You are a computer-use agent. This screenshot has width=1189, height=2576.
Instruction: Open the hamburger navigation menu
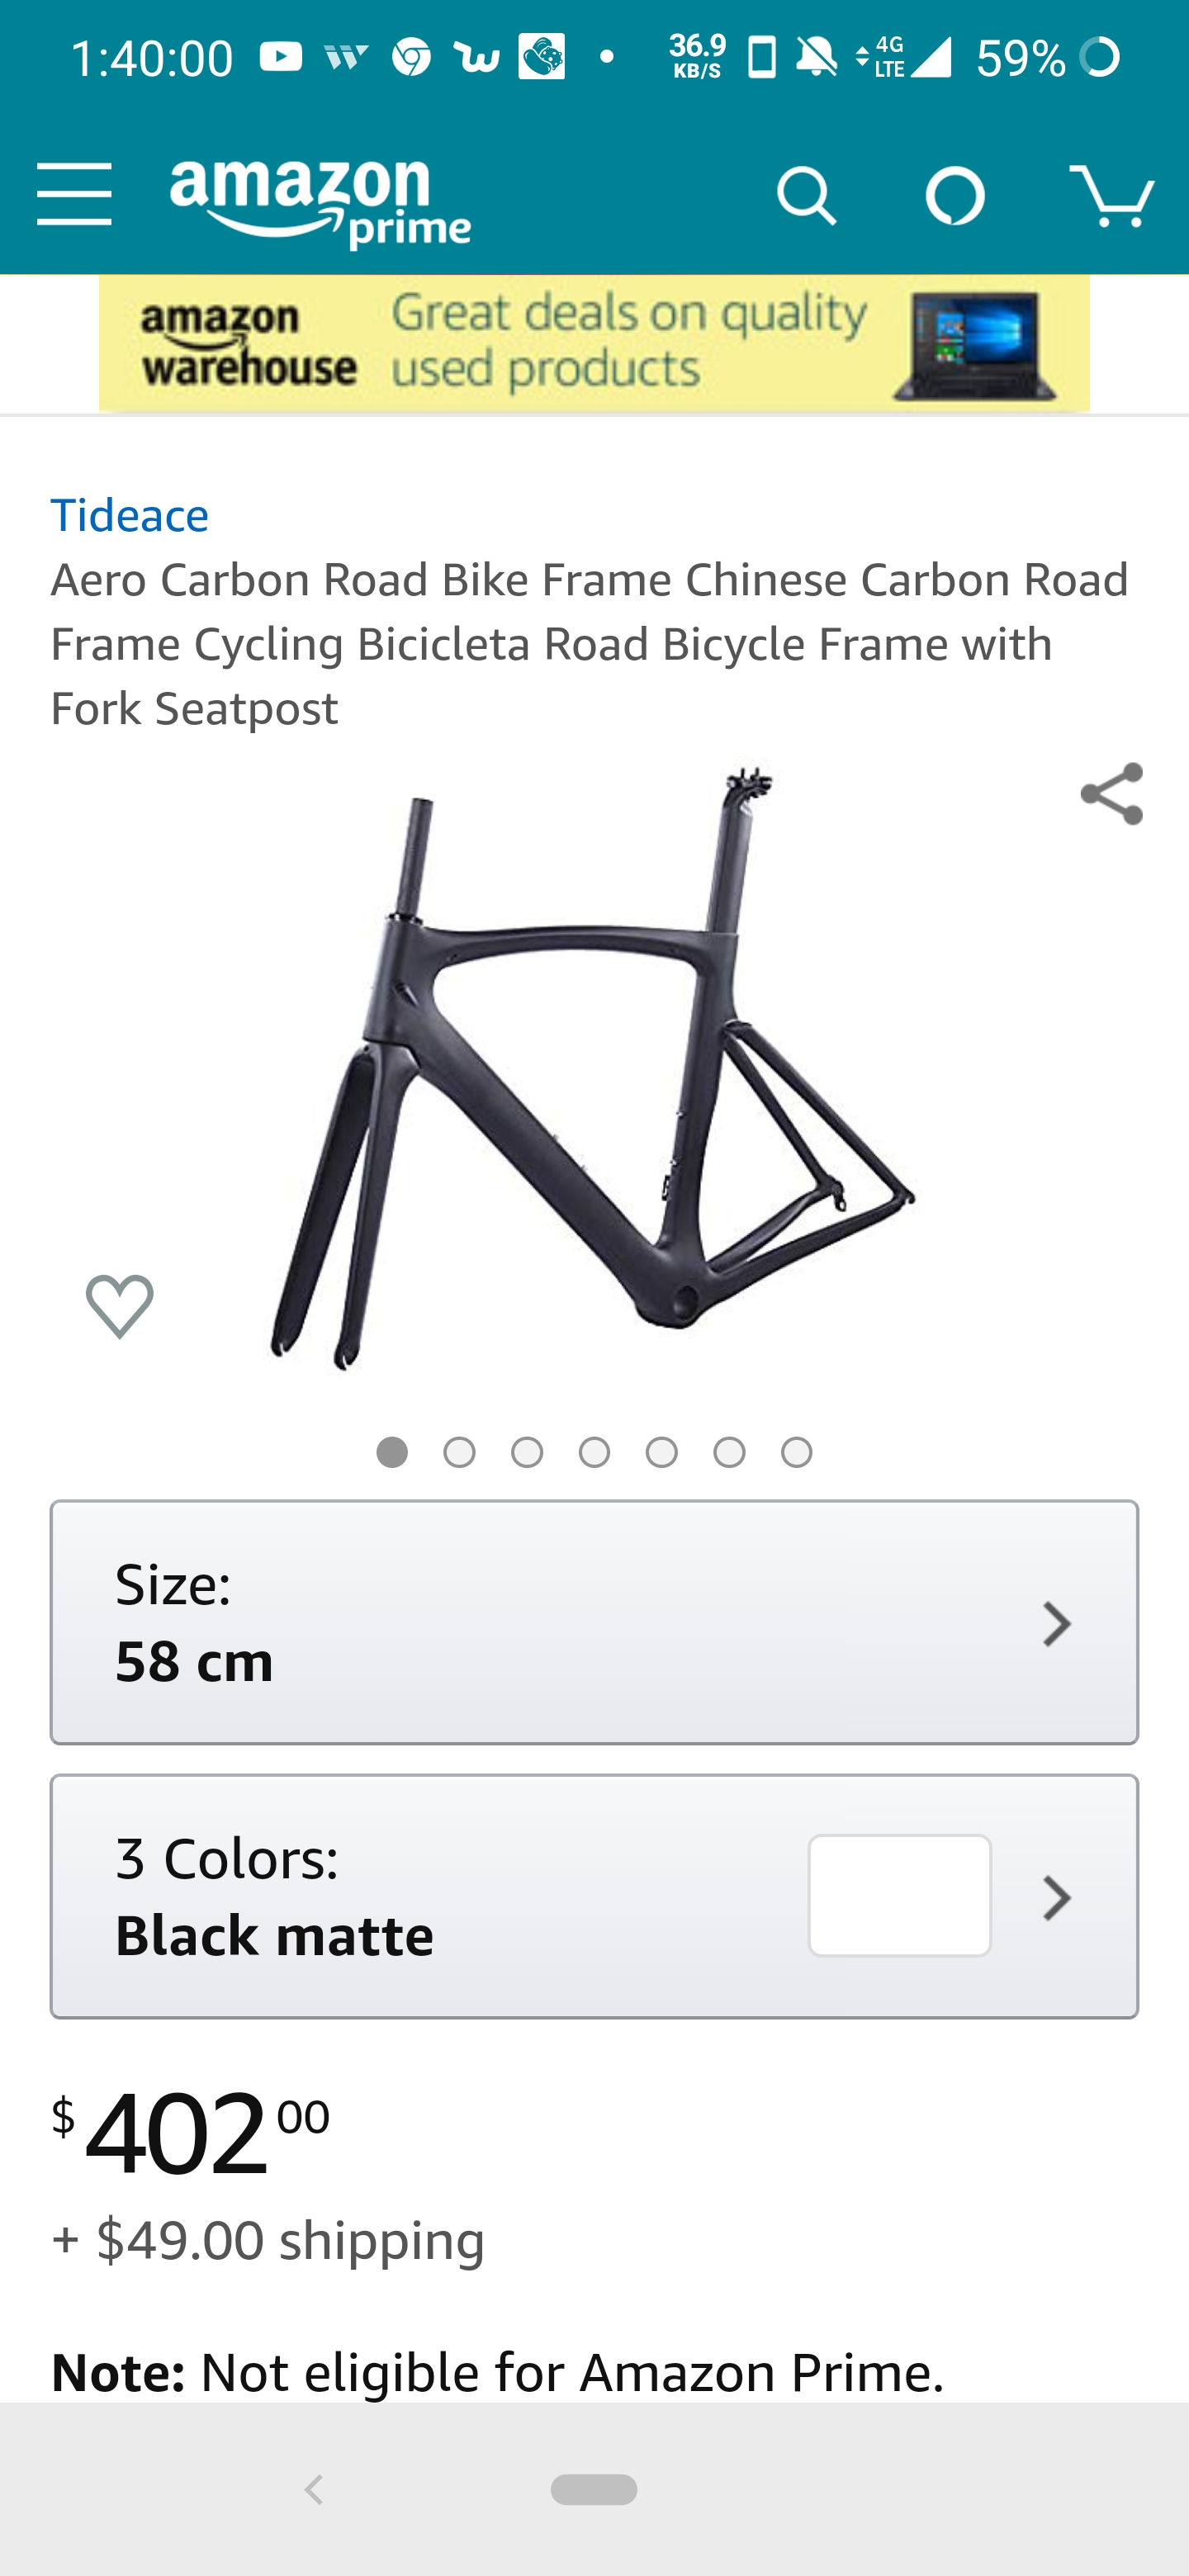pyautogui.click(x=73, y=196)
